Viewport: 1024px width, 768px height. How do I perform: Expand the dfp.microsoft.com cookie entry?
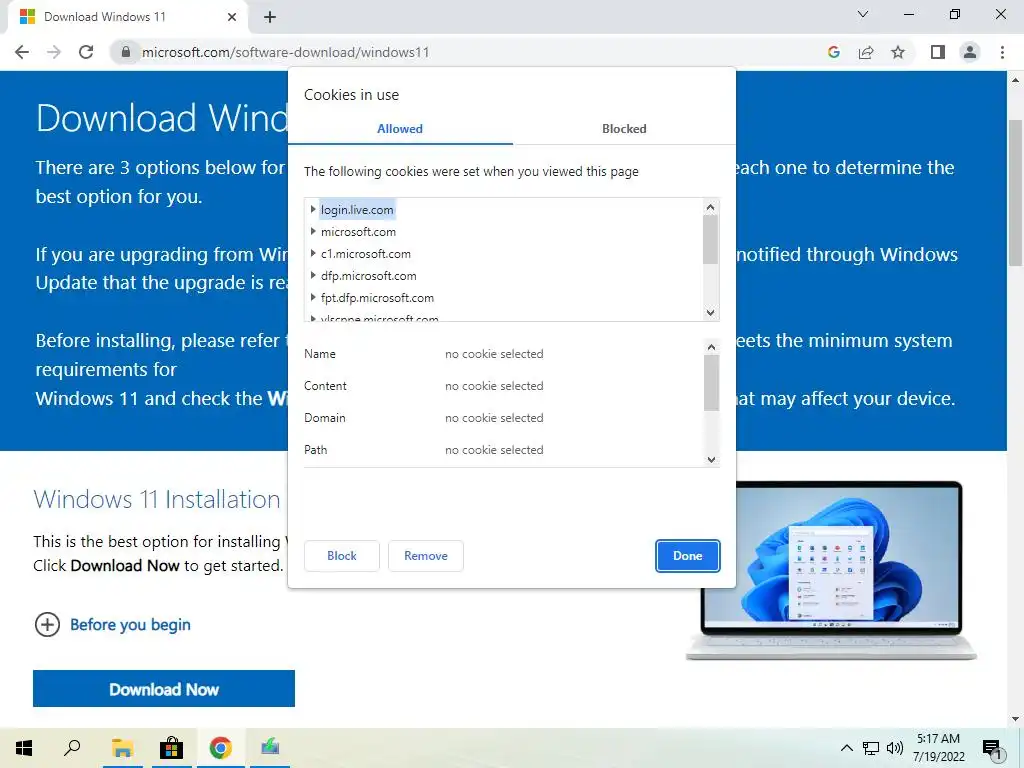[x=313, y=276]
